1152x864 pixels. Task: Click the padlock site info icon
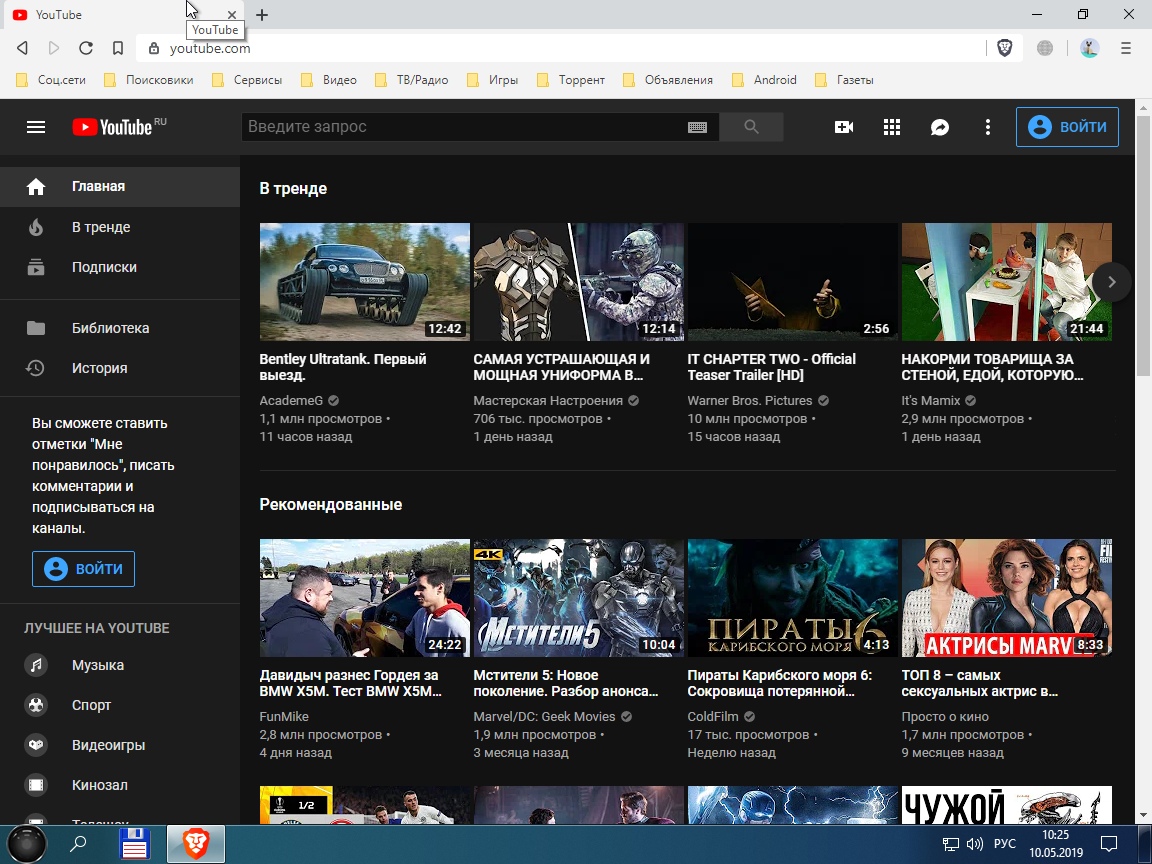coord(154,48)
